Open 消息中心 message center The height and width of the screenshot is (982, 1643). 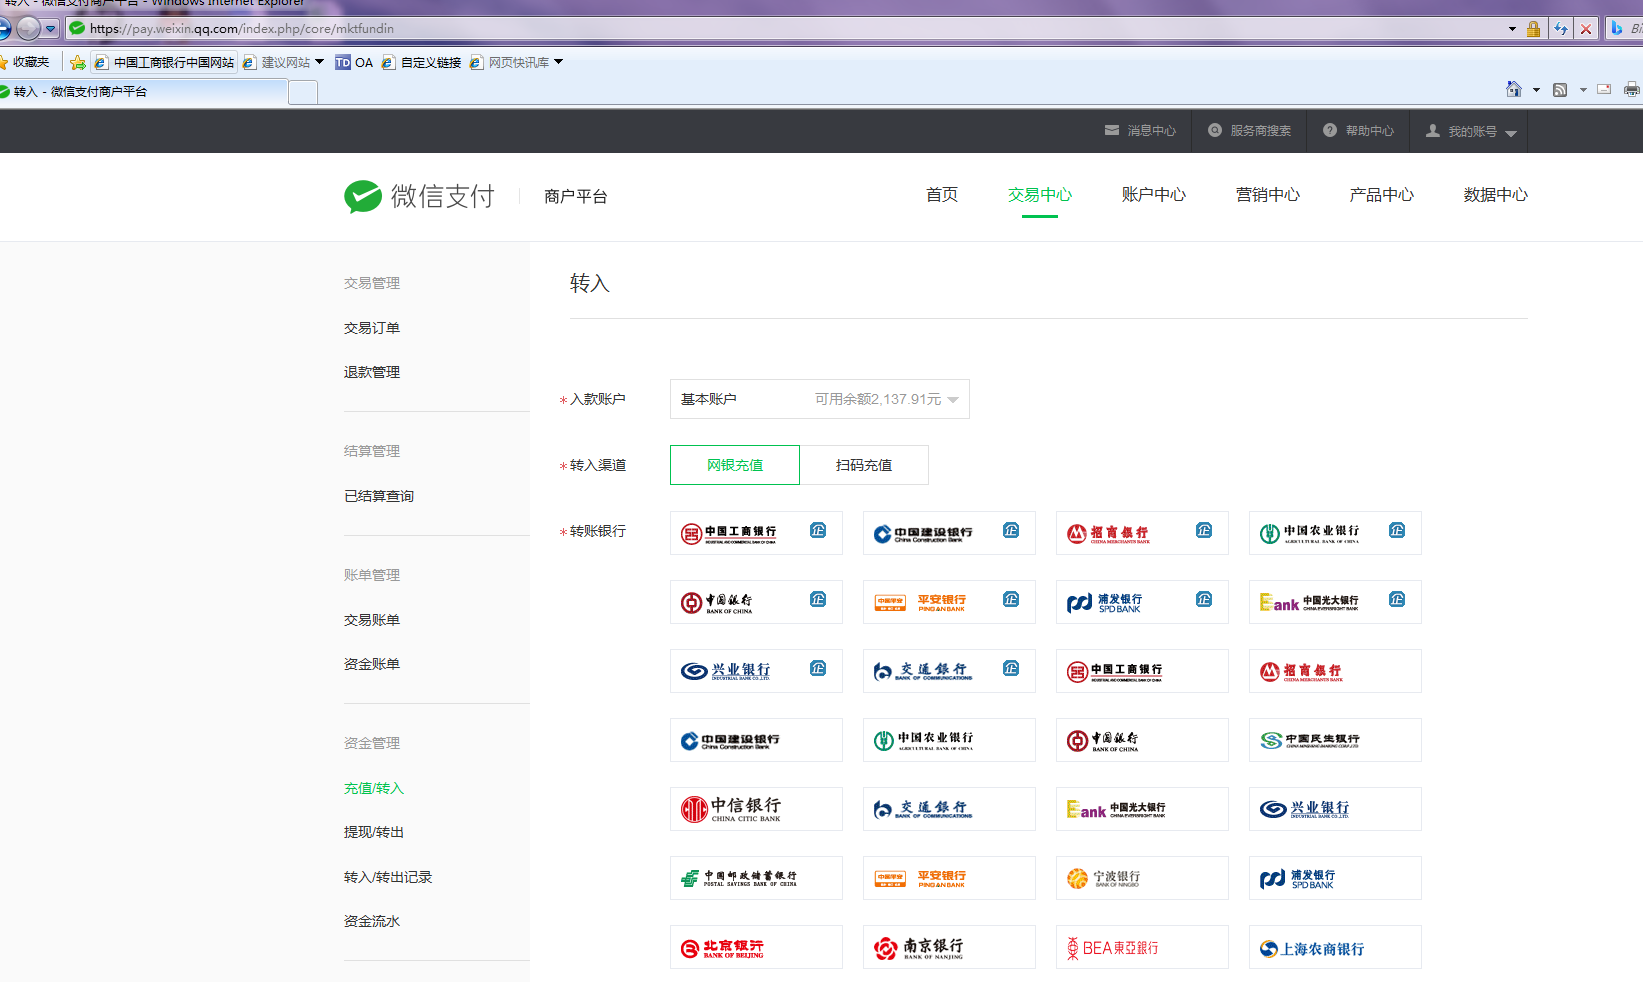tap(1140, 131)
